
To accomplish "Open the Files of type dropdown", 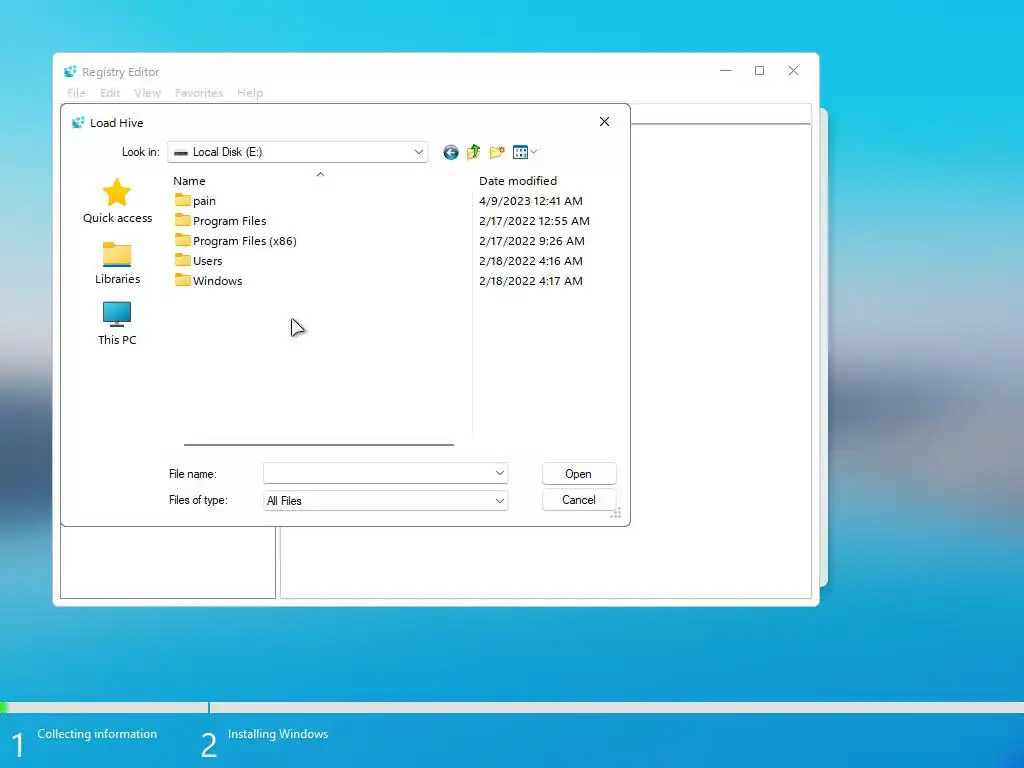I will [x=500, y=501].
